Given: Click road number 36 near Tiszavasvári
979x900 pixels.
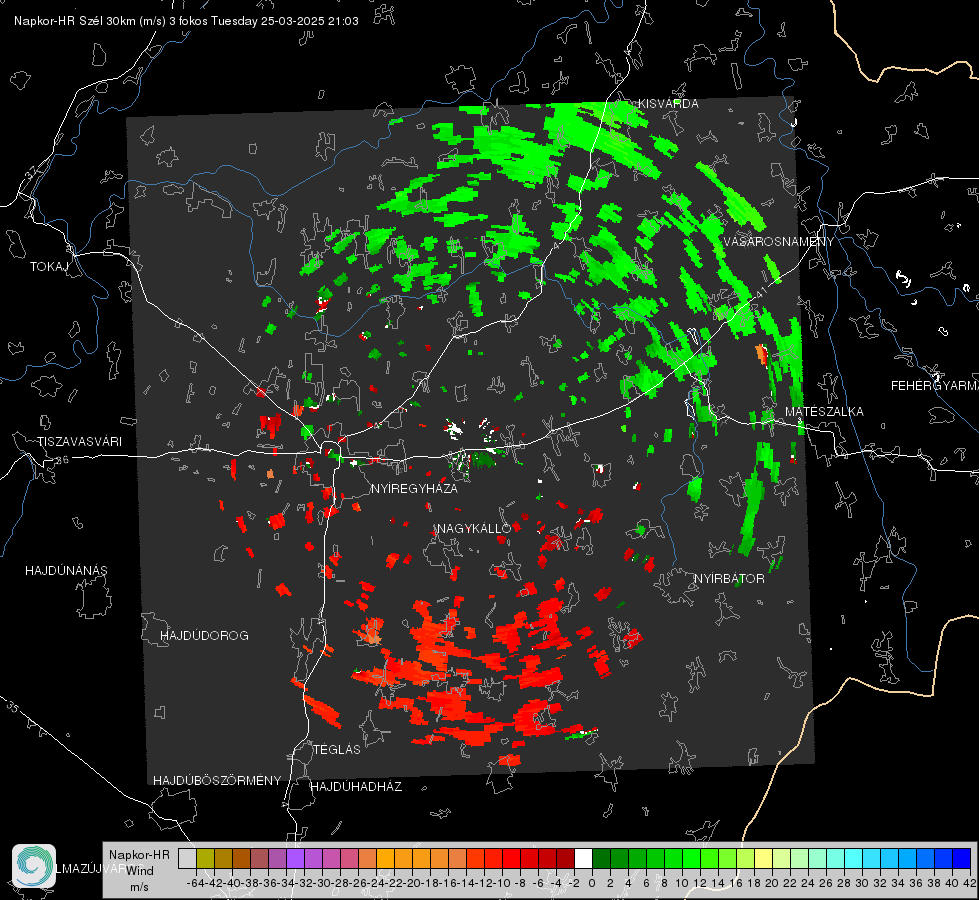Looking at the screenshot, I should coord(62,460).
